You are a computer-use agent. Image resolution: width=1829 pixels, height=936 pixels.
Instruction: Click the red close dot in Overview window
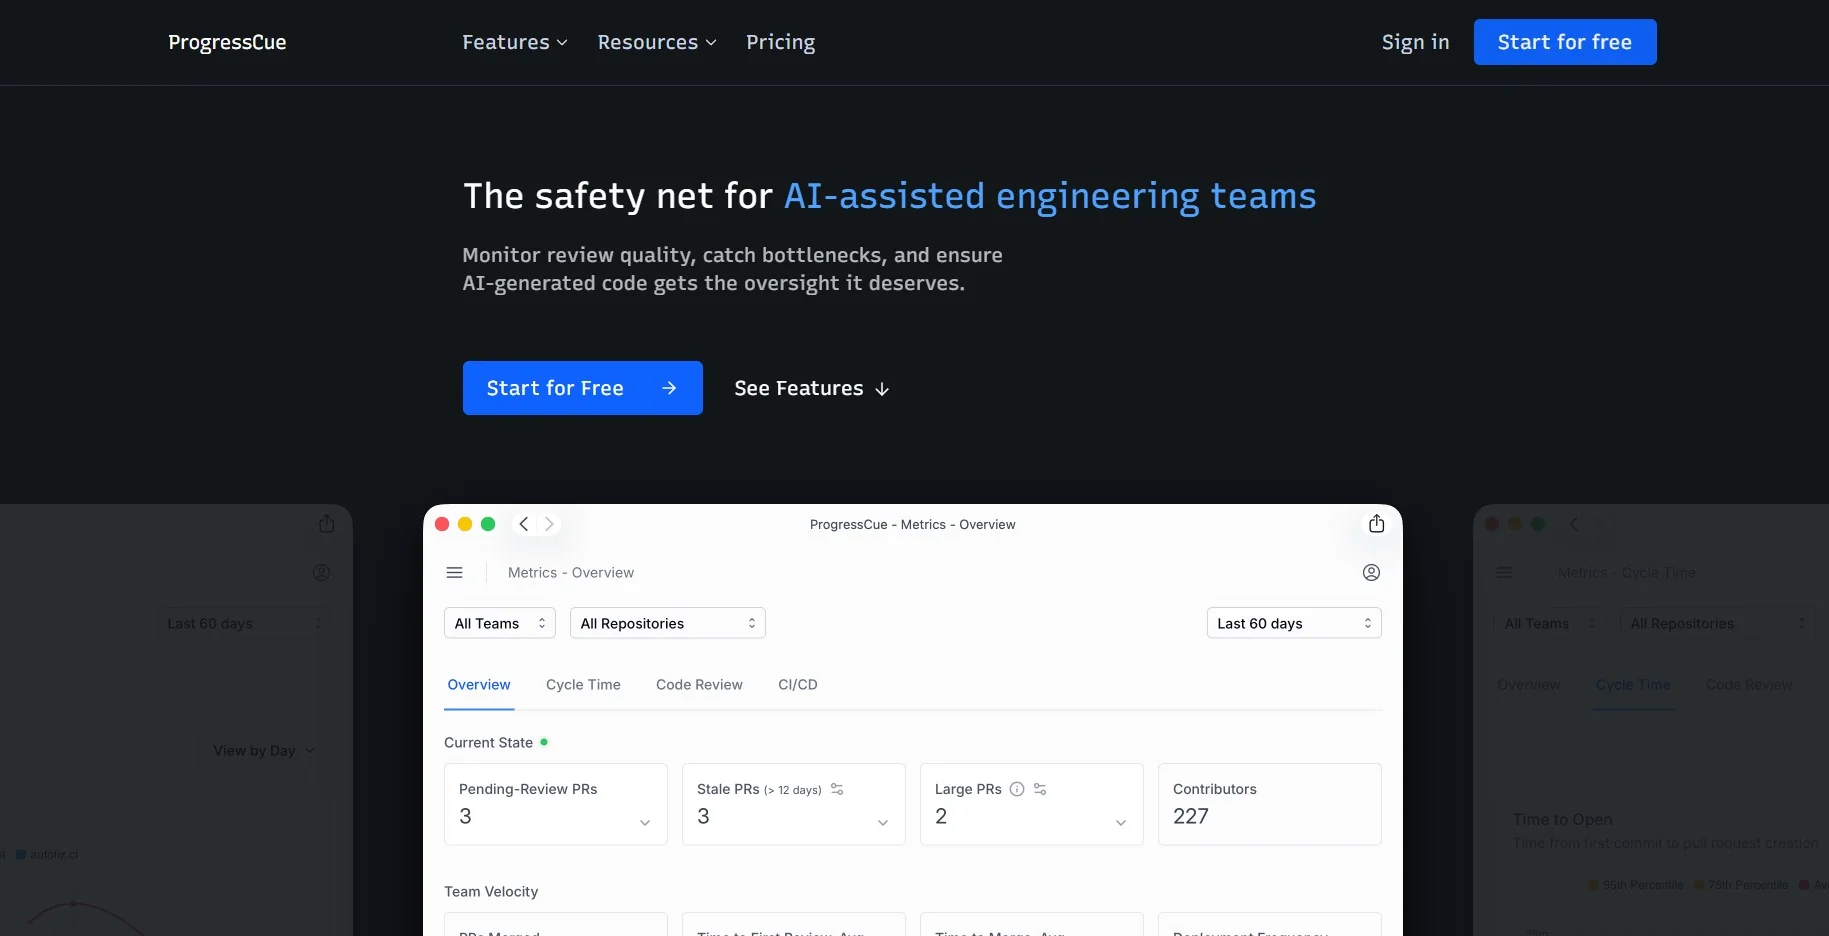(442, 524)
